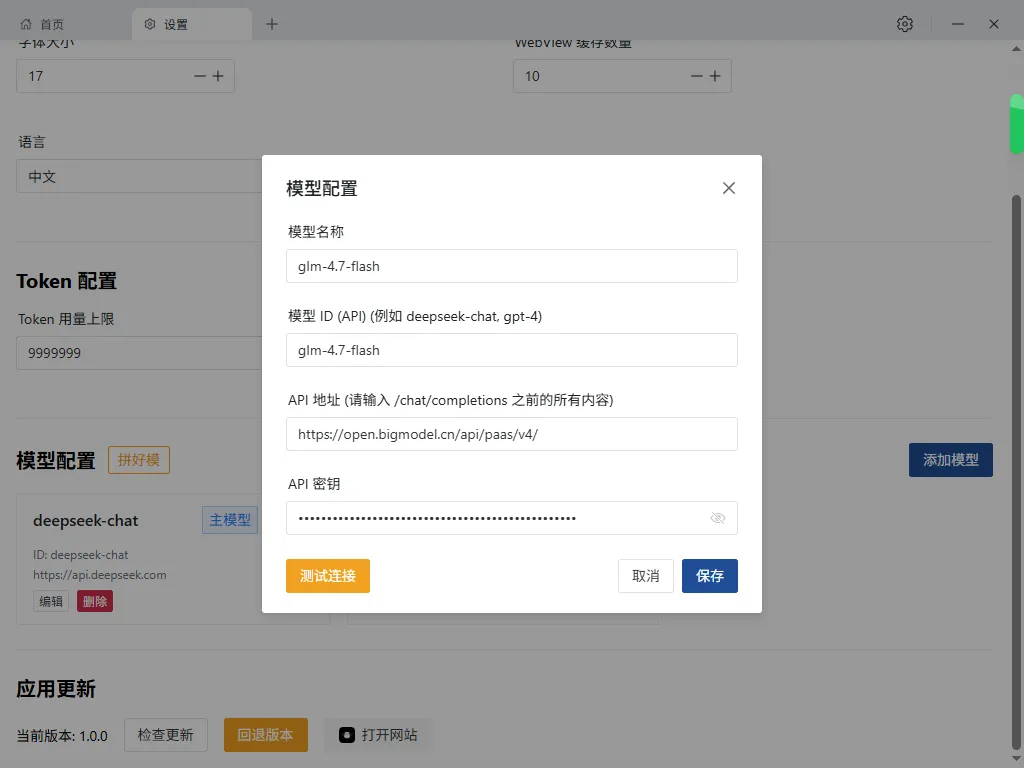The width and height of the screenshot is (1024, 768).
Task: Roll back version using 回退版本
Action: [x=265, y=734]
